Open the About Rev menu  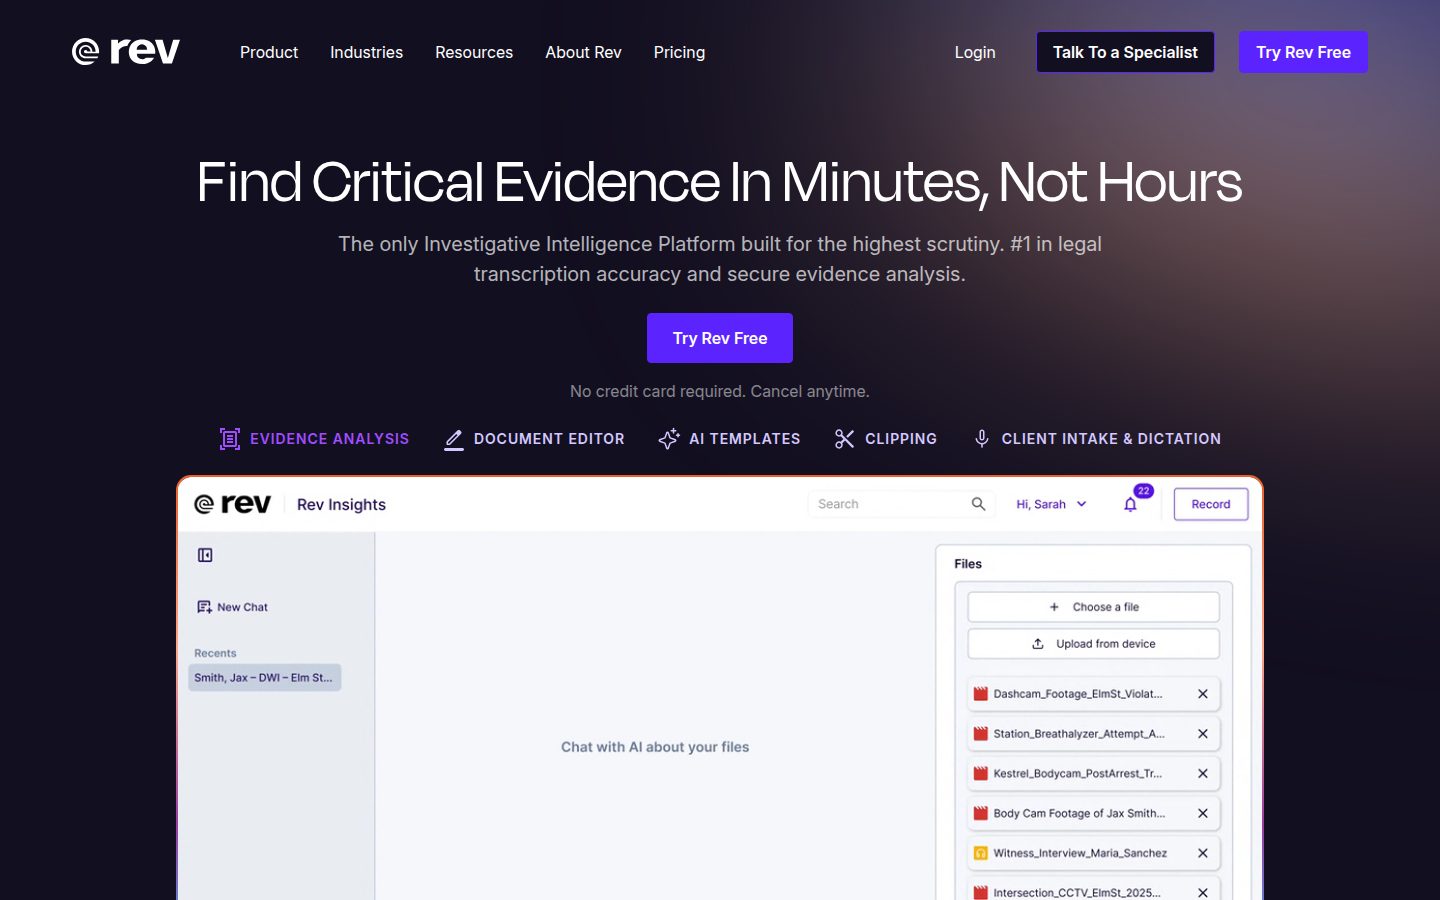pyautogui.click(x=583, y=52)
